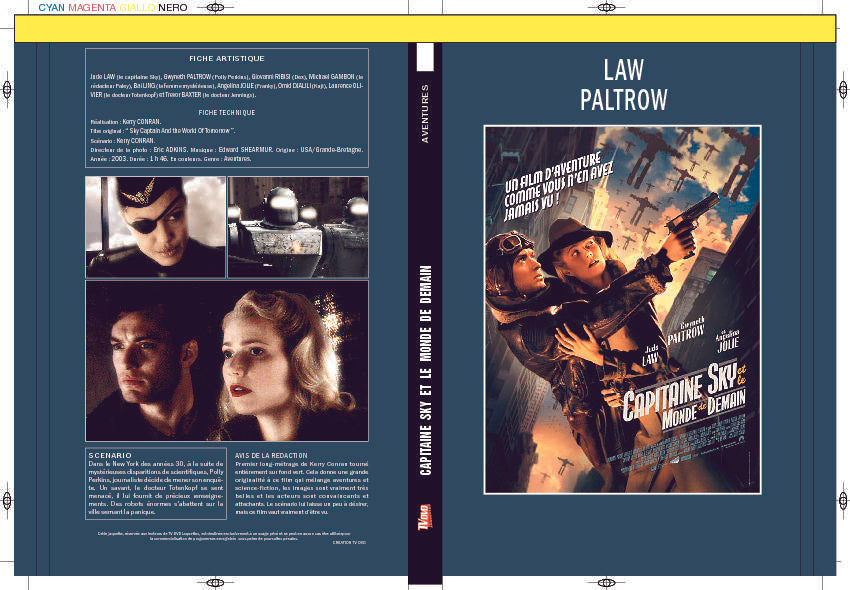850x590 pixels.
Task: Click the Jude LAW credit on the poster
Action: coord(651,355)
